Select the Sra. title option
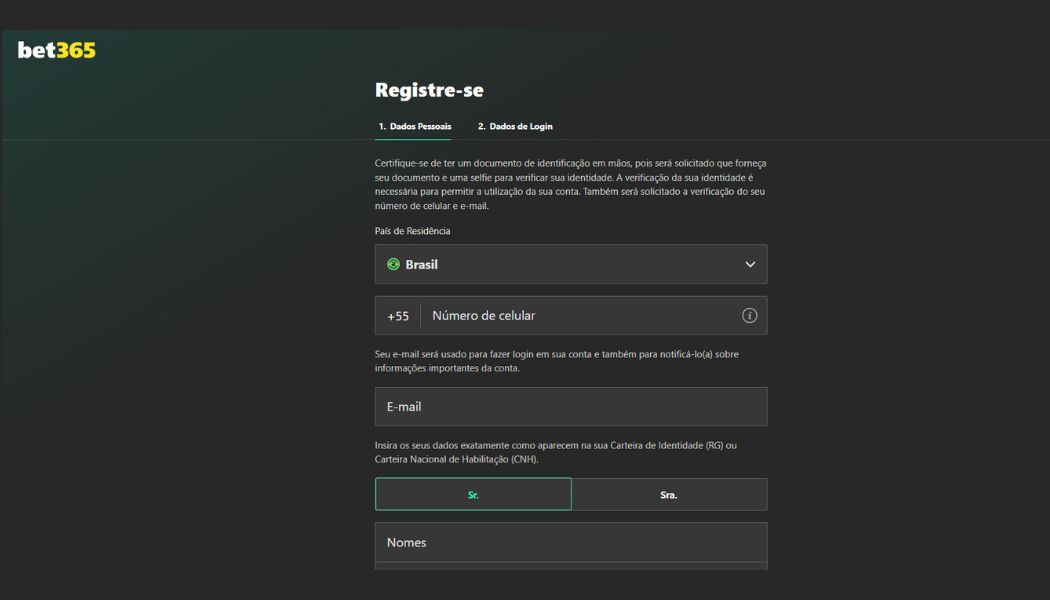The height and width of the screenshot is (600, 1050). click(x=669, y=495)
